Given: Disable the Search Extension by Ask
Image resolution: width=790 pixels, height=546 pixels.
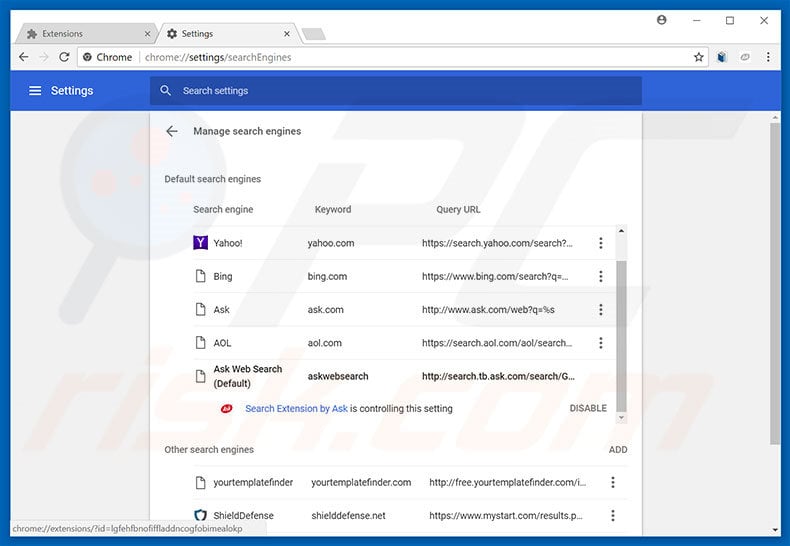Looking at the screenshot, I should click(x=588, y=408).
